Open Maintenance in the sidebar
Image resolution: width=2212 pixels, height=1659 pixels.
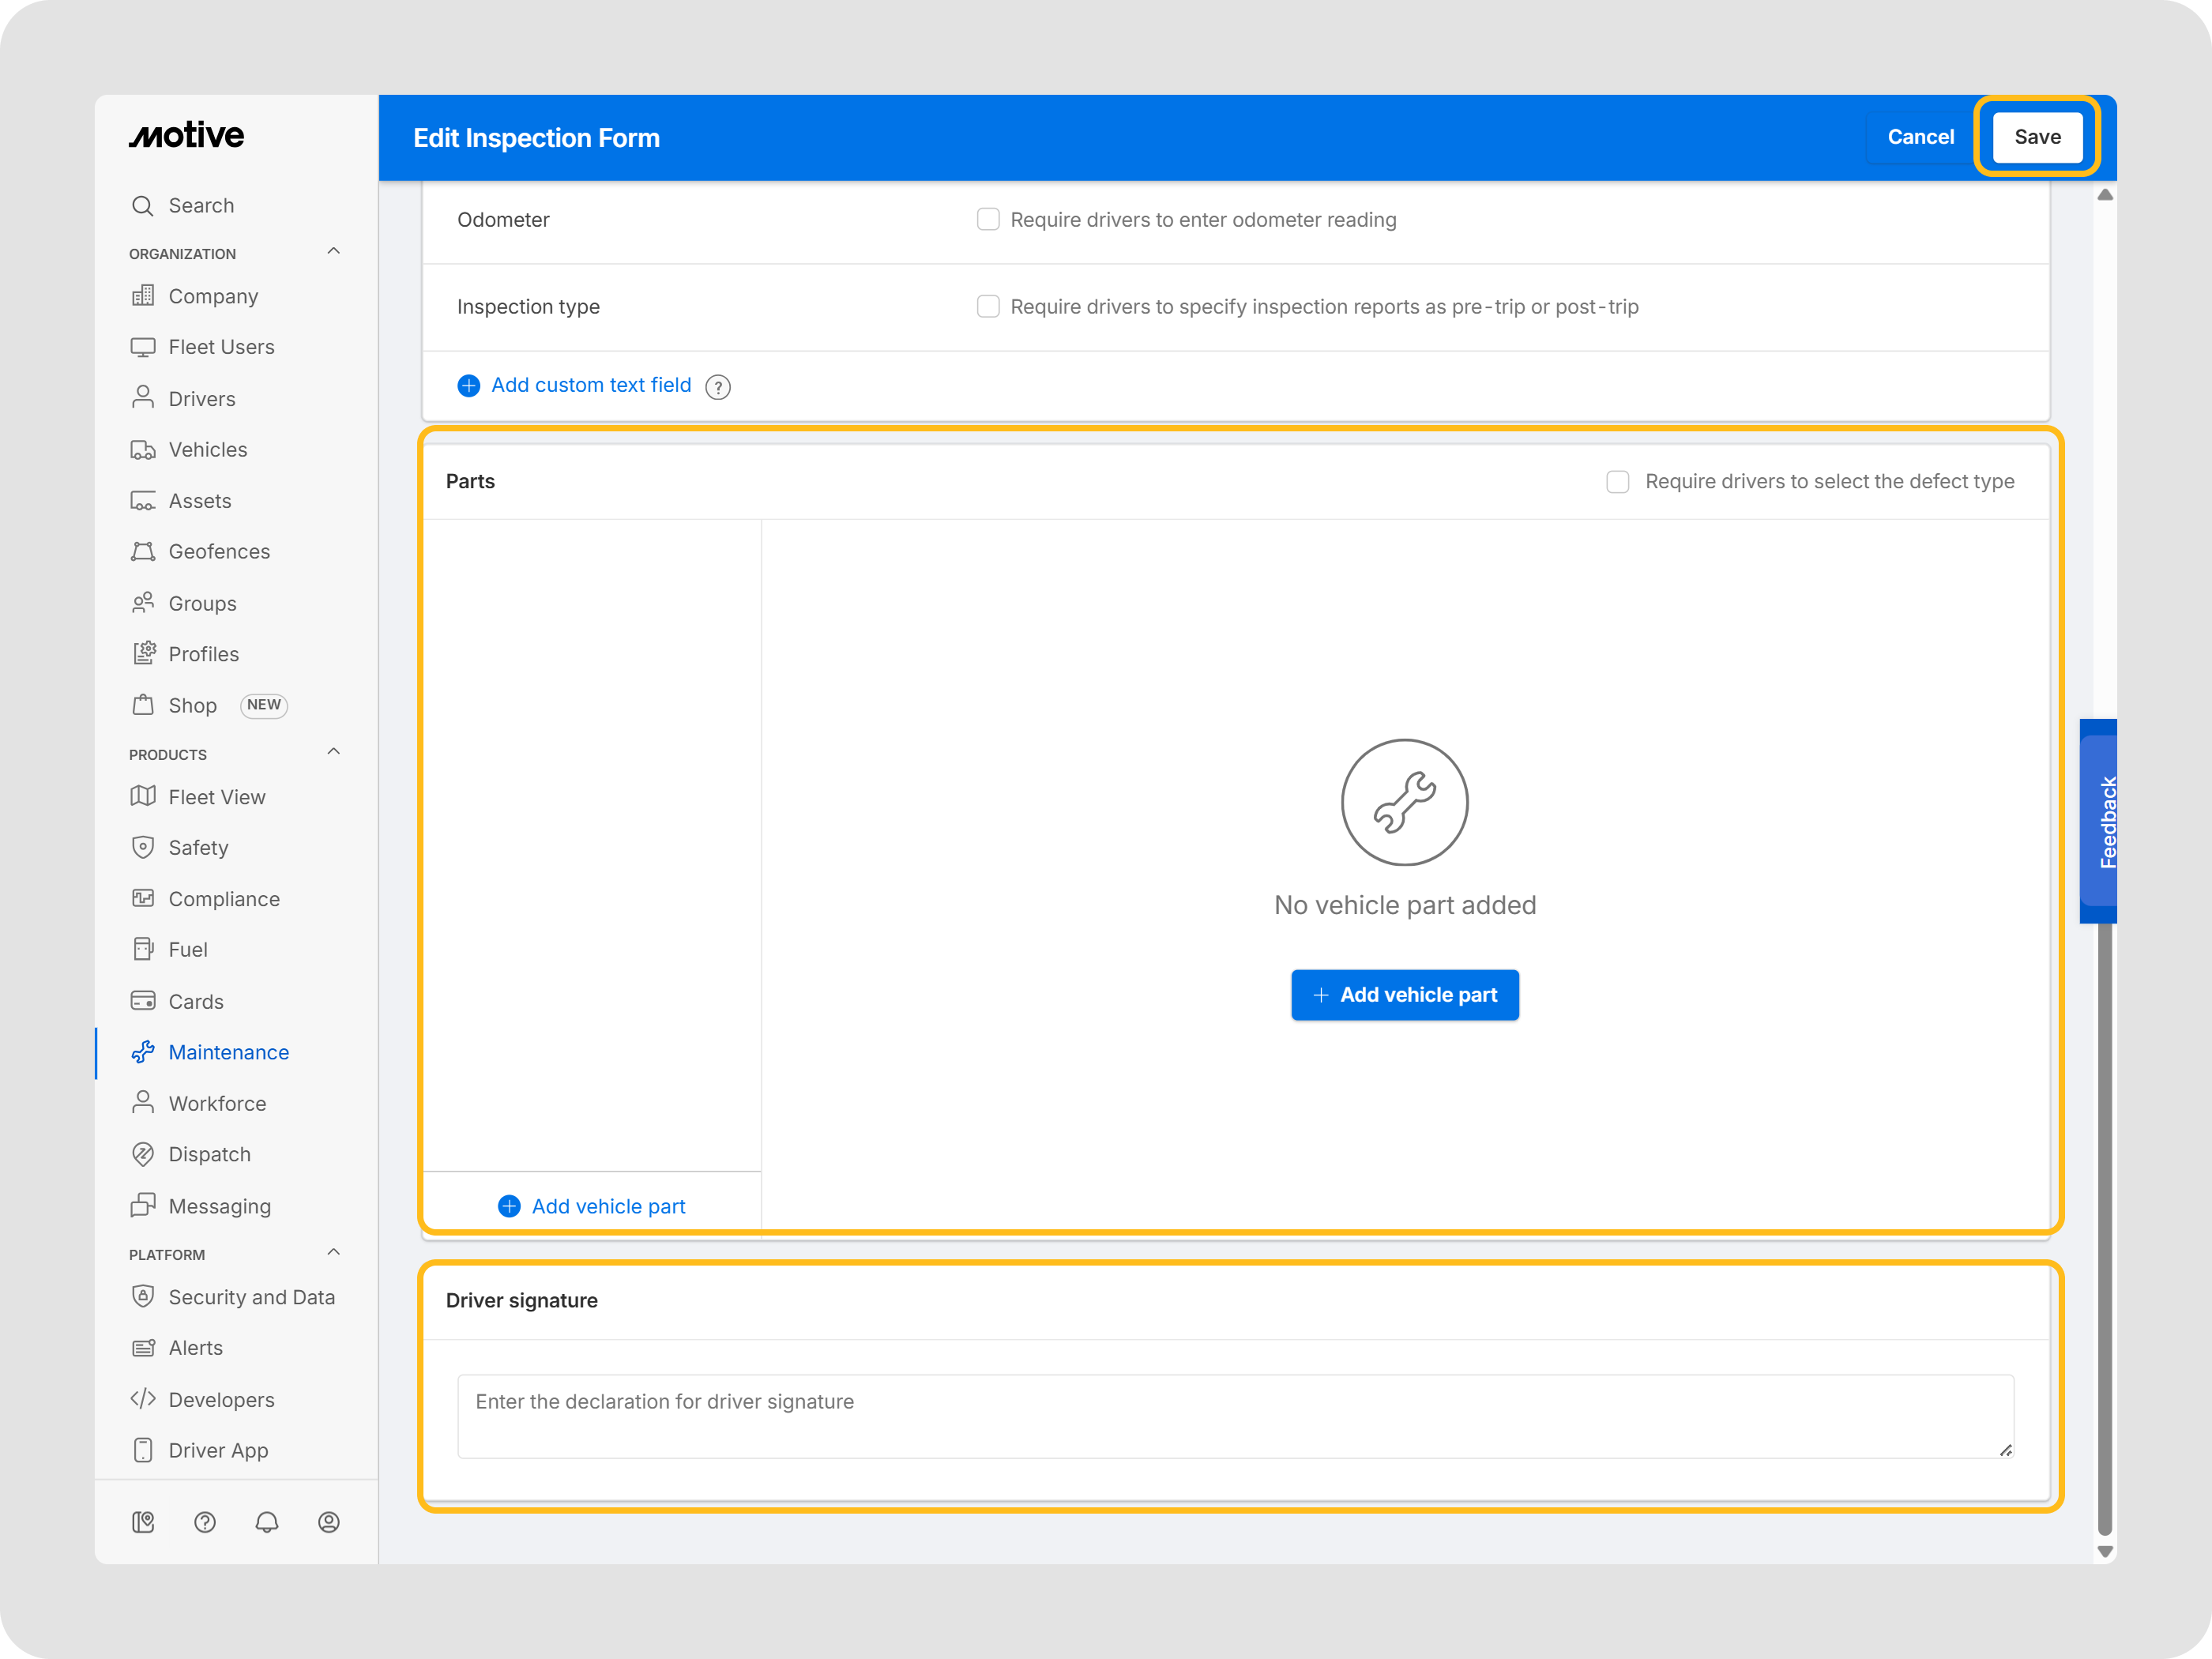(228, 1052)
